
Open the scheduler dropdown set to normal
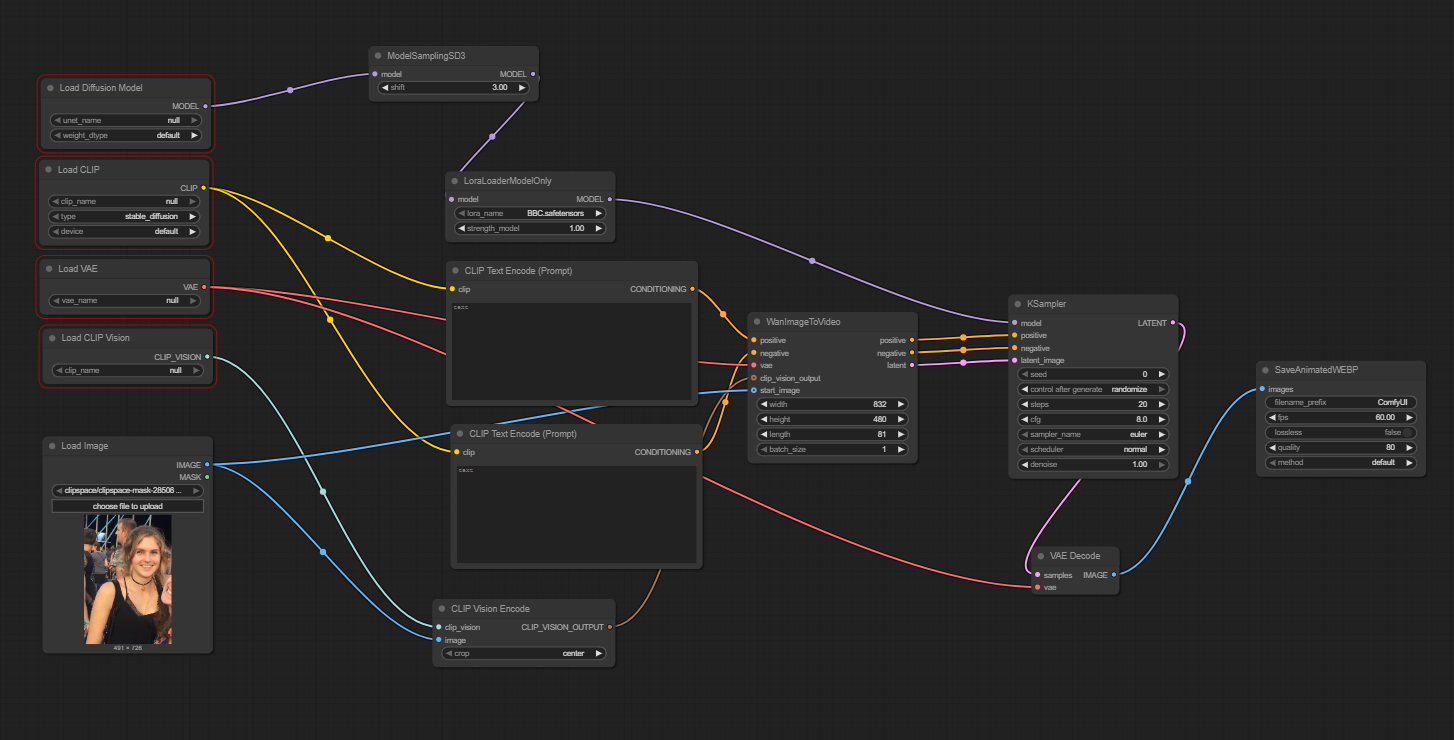point(1093,450)
